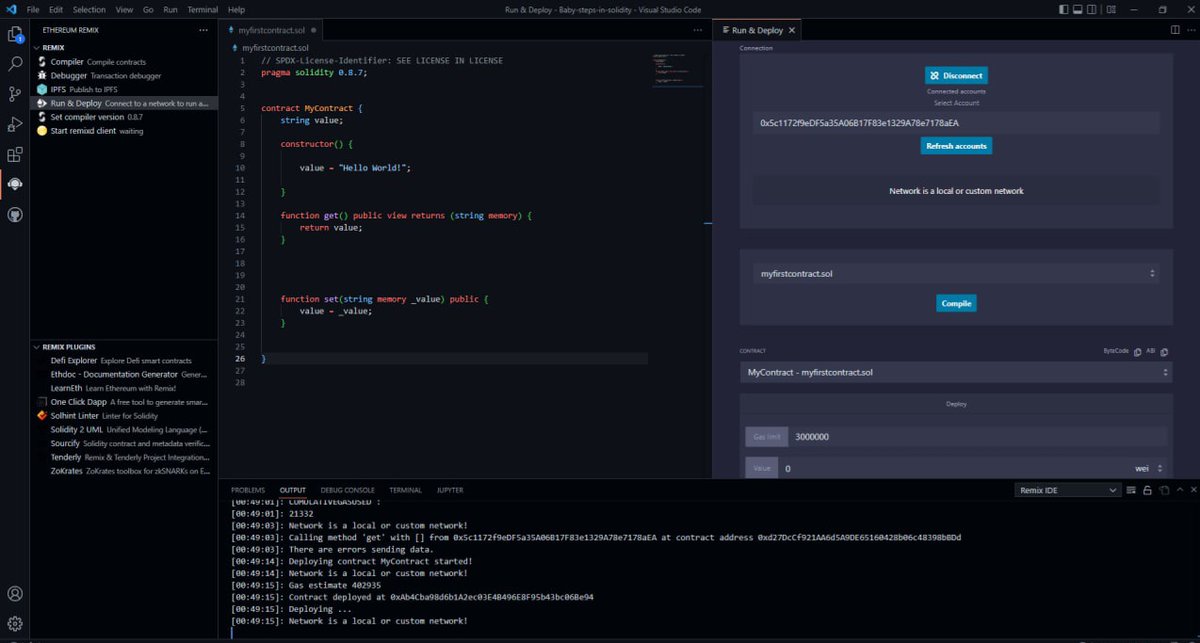Open the Search view in activity bar
Image resolution: width=1200 pixels, height=643 pixels.
[x=15, y=64]
